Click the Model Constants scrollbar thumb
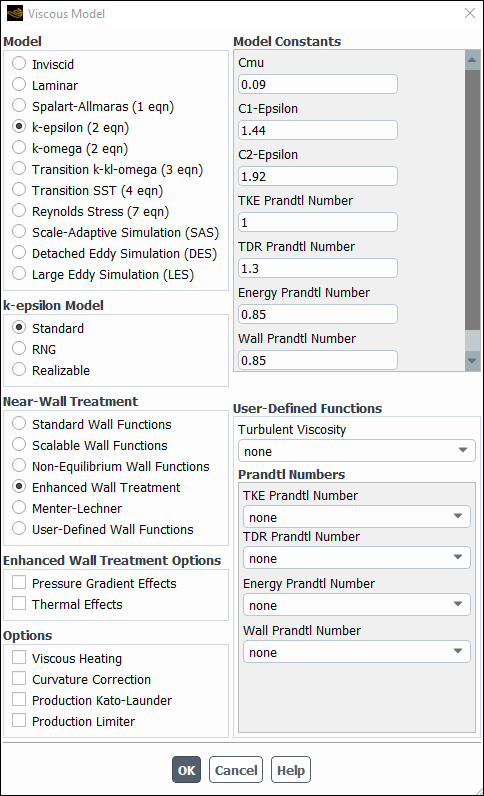 point(472,201)
